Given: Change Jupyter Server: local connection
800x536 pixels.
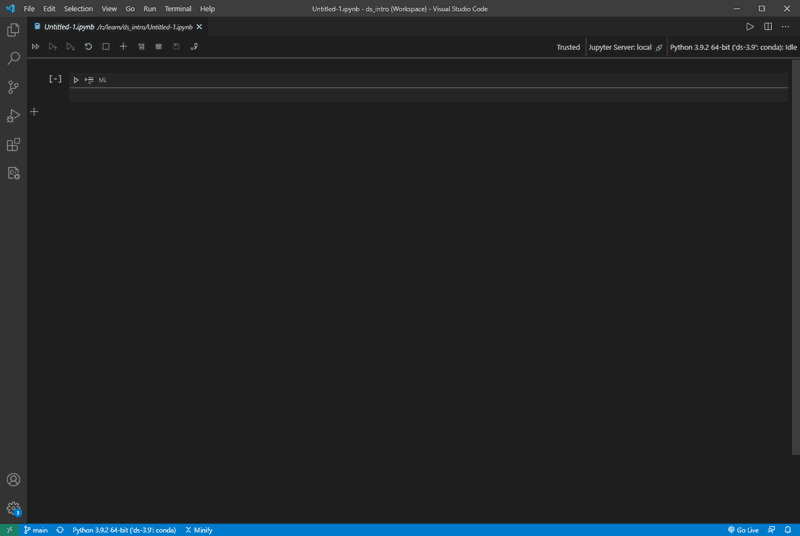Looking at the screenshot, I should pos(625,47).
